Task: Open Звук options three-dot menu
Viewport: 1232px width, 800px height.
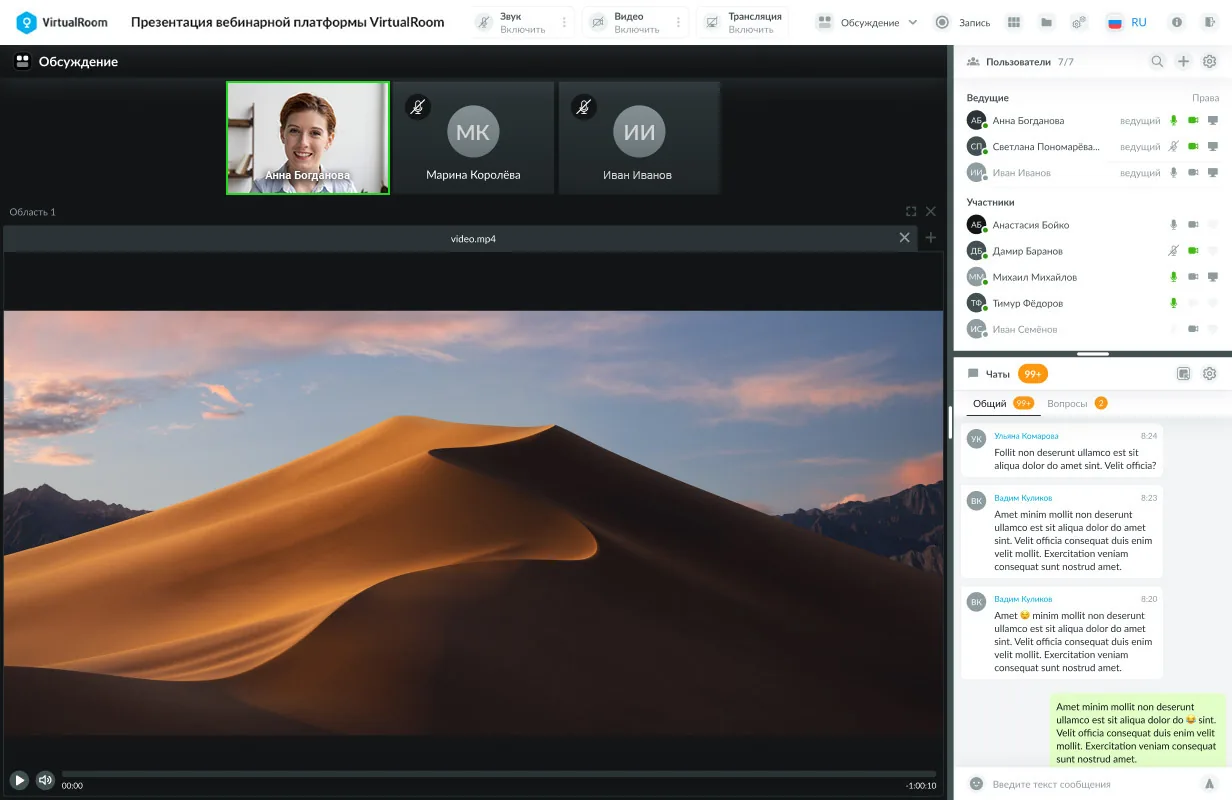Action: point(564,22)
